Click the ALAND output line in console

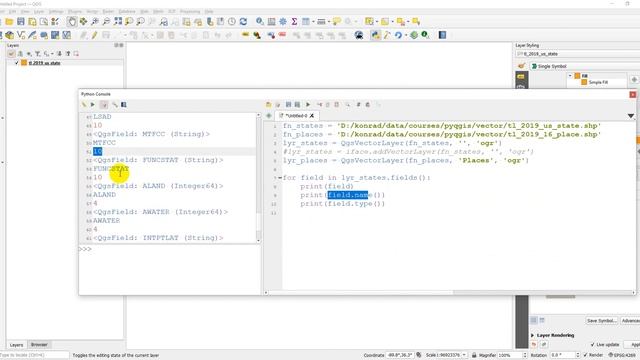[x=104, y=195]
